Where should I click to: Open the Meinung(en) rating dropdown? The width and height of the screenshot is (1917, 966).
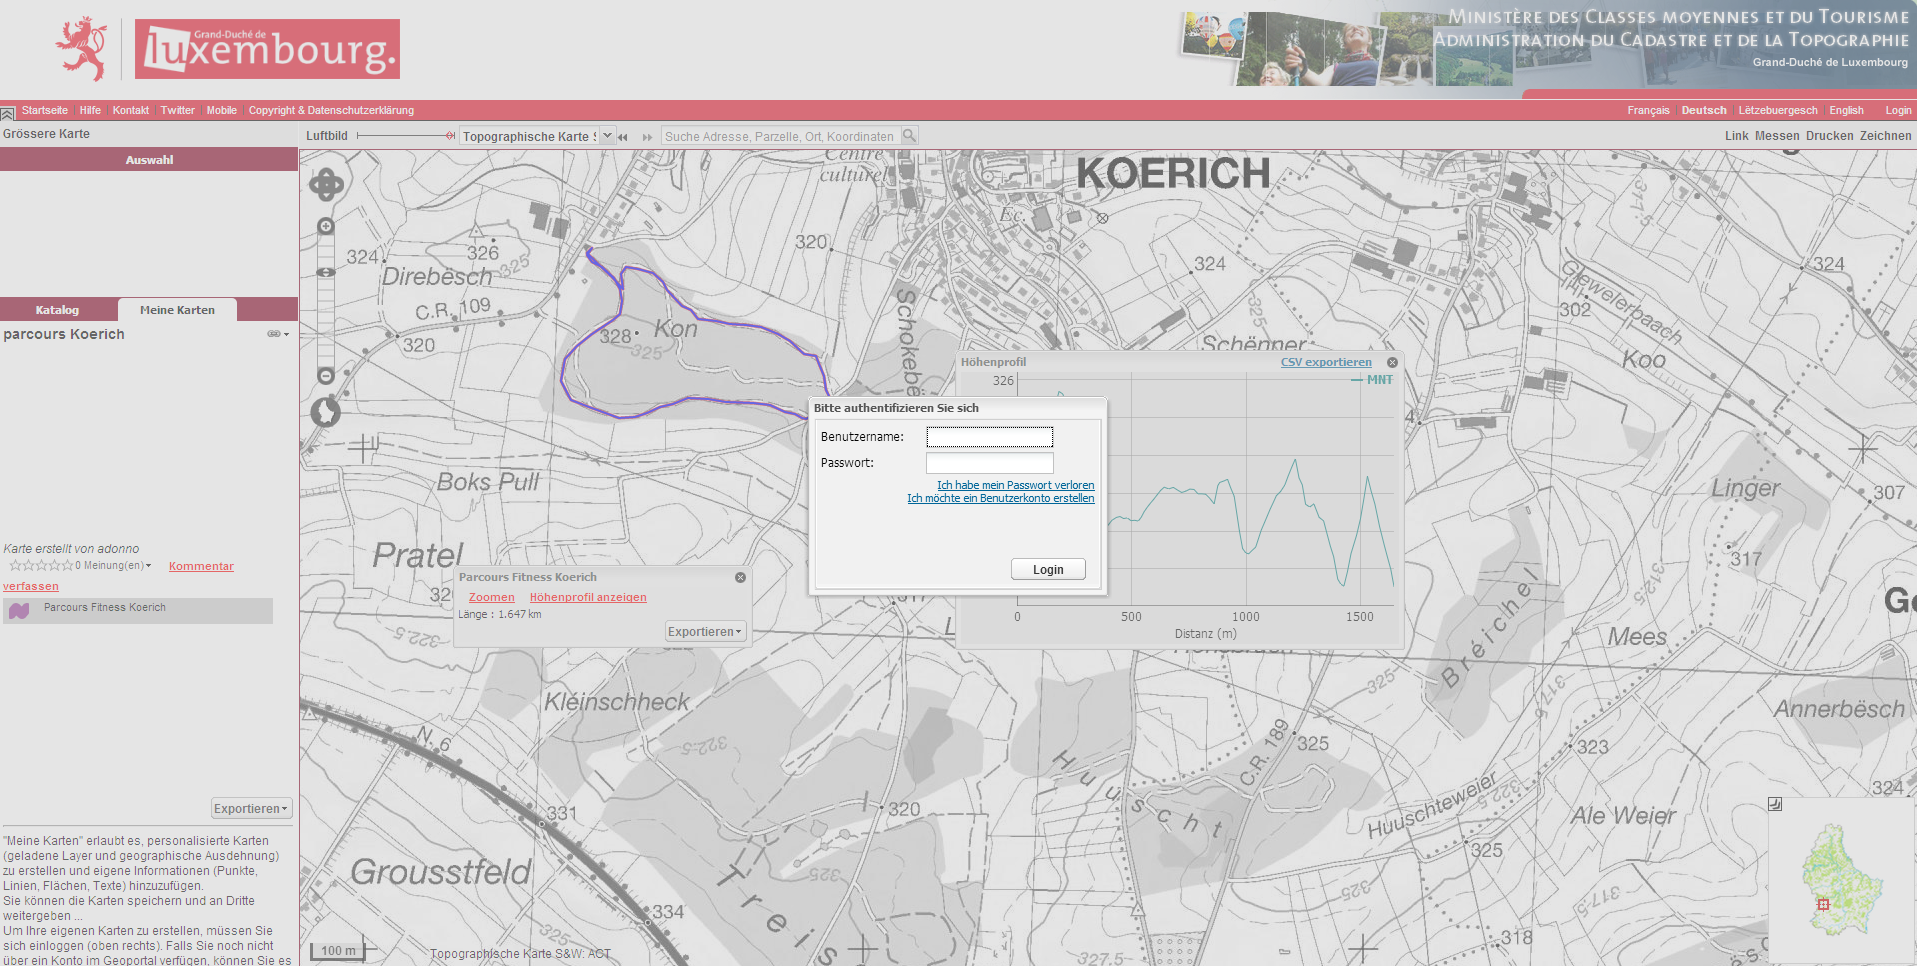click(x=148, y=566)
